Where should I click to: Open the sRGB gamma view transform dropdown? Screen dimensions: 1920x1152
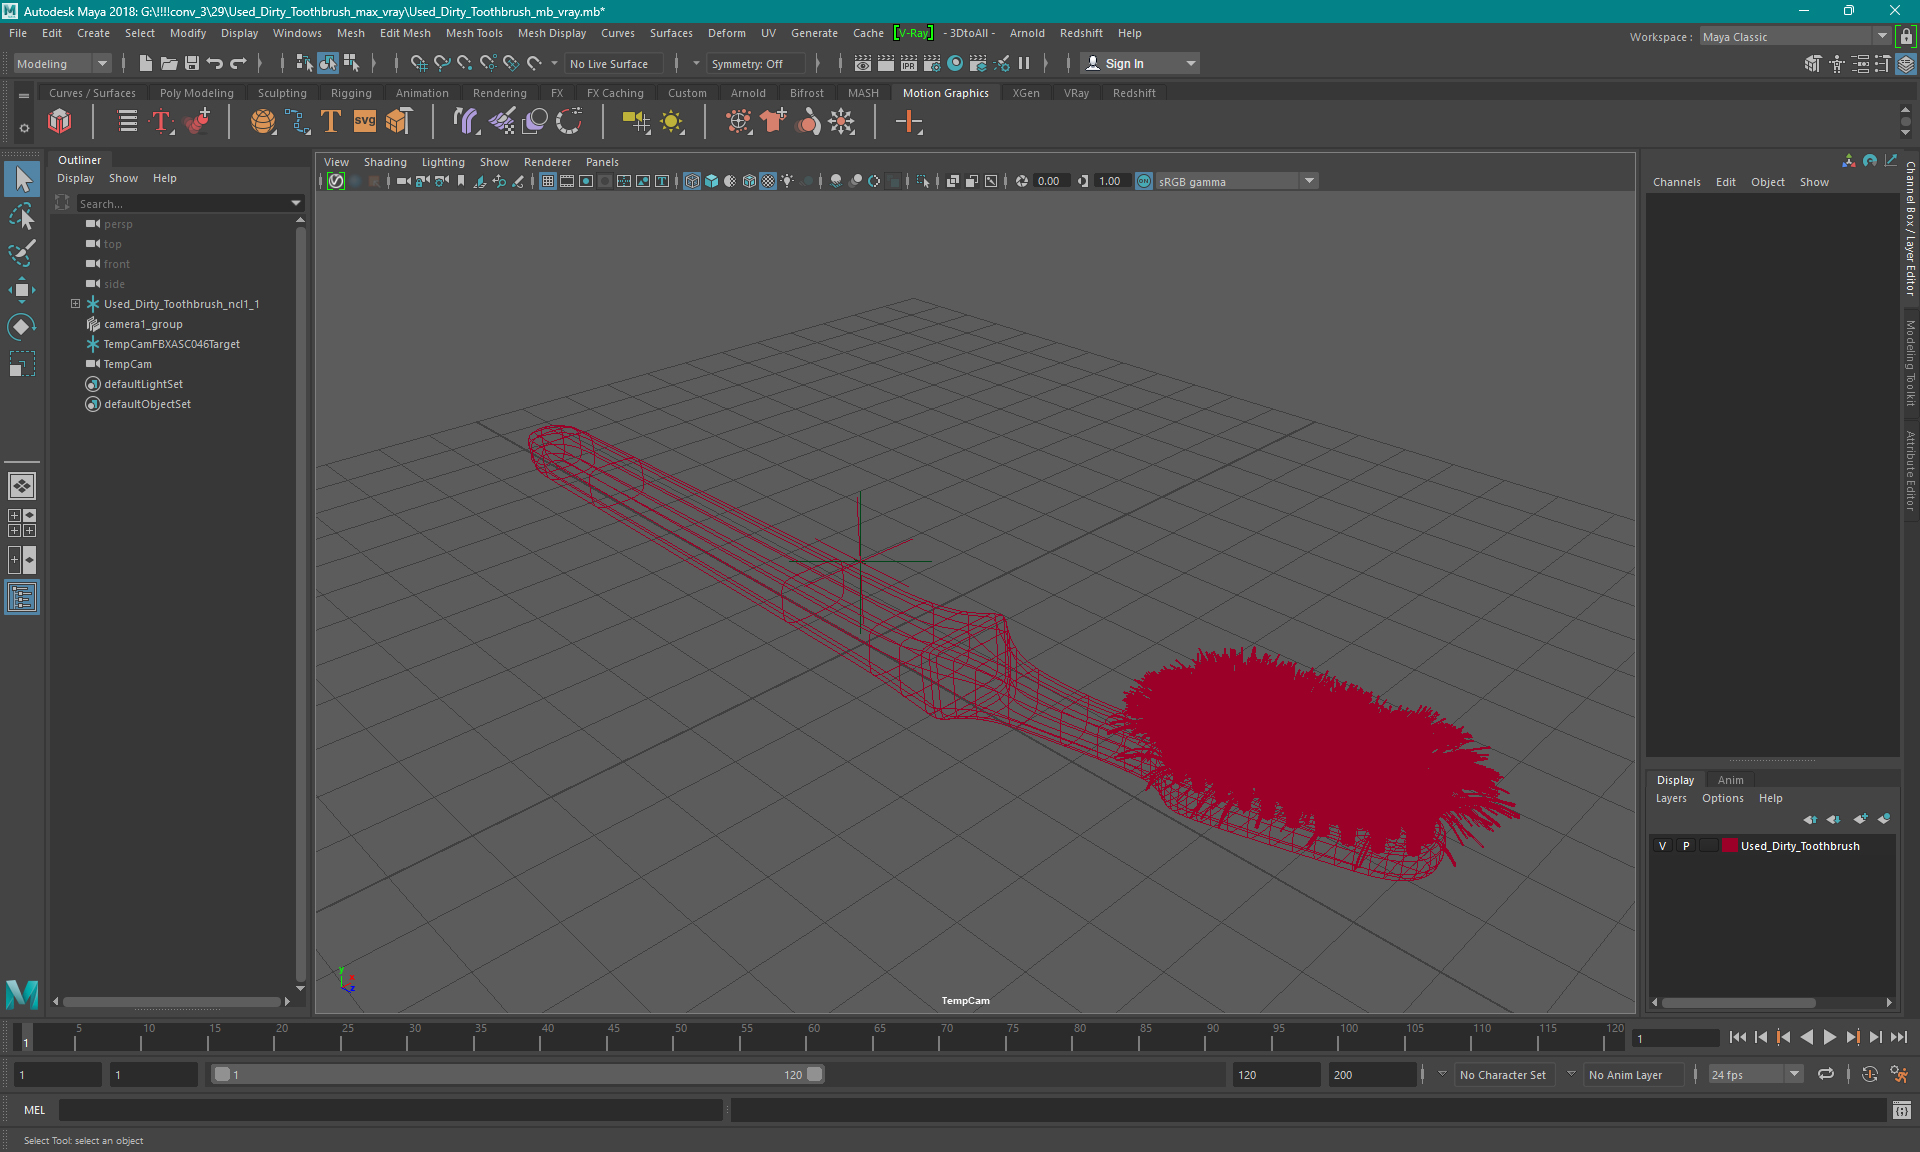pos(1308,181)
